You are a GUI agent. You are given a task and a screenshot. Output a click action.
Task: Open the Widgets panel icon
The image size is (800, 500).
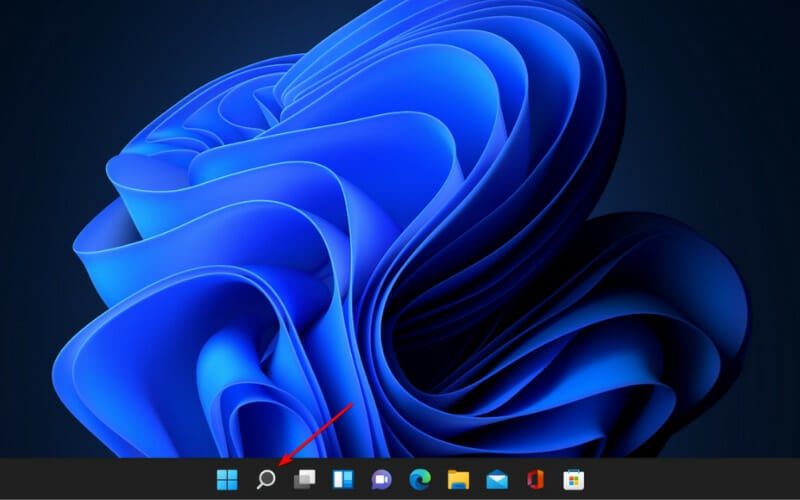tap(343, 480)
